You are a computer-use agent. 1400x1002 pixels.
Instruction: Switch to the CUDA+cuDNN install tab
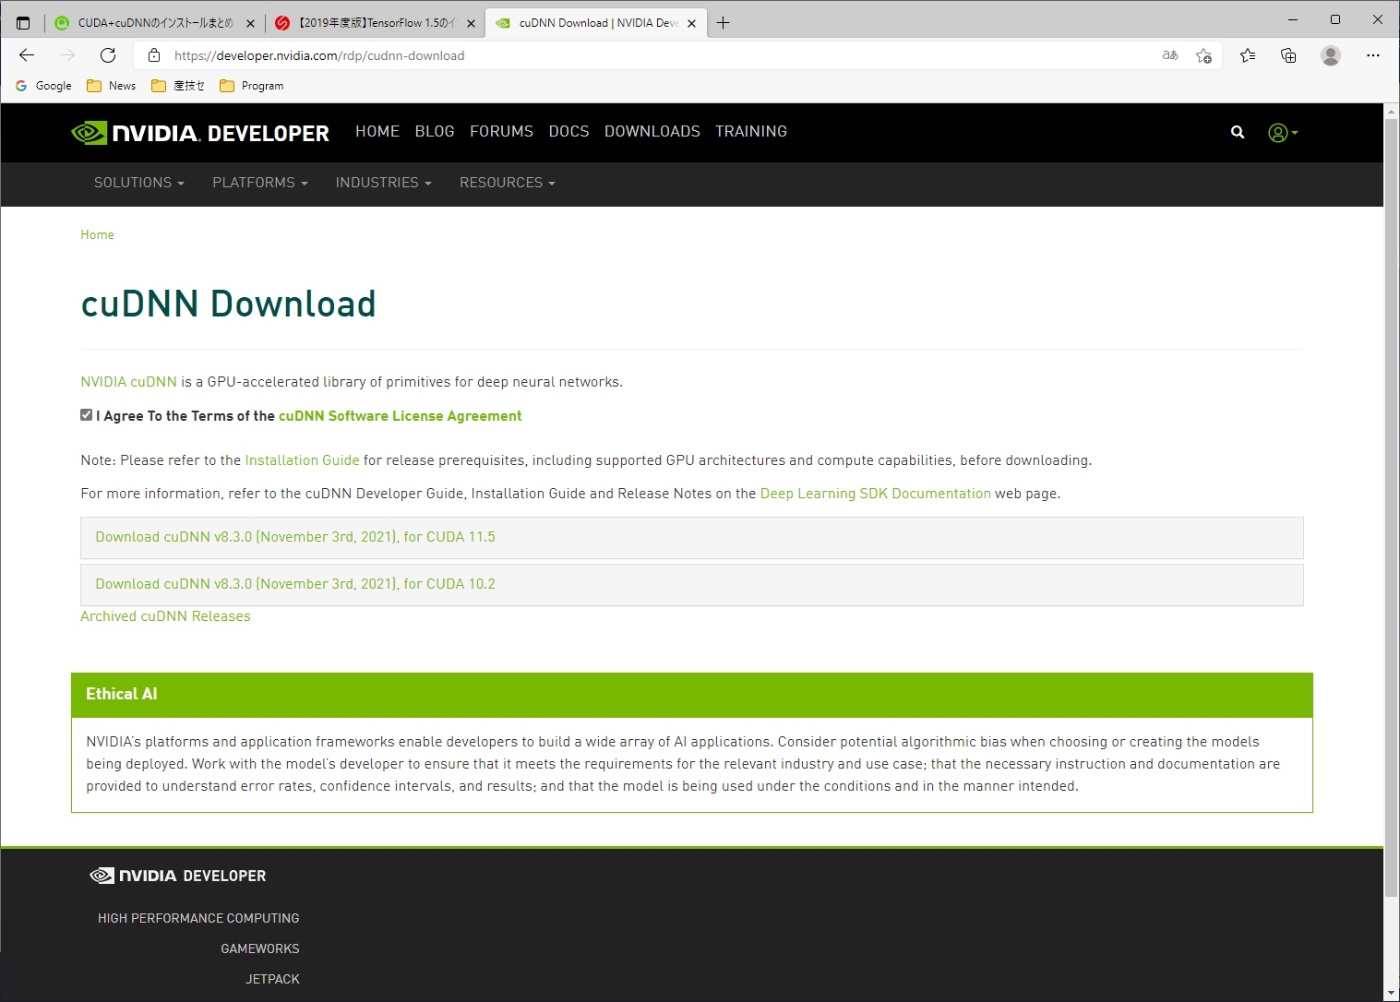(155, 23)
